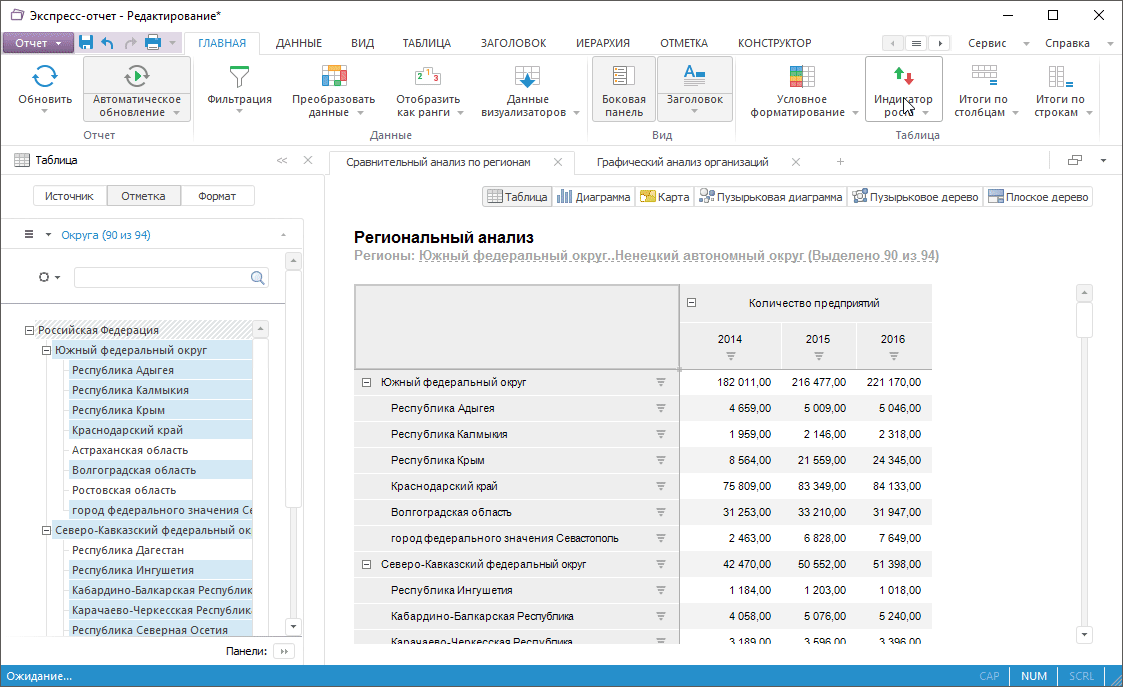This screenshot has height=687, width=1123.
Task: Switch to Пузырьковая диаграмма view
Action: [x=771, y=197]
